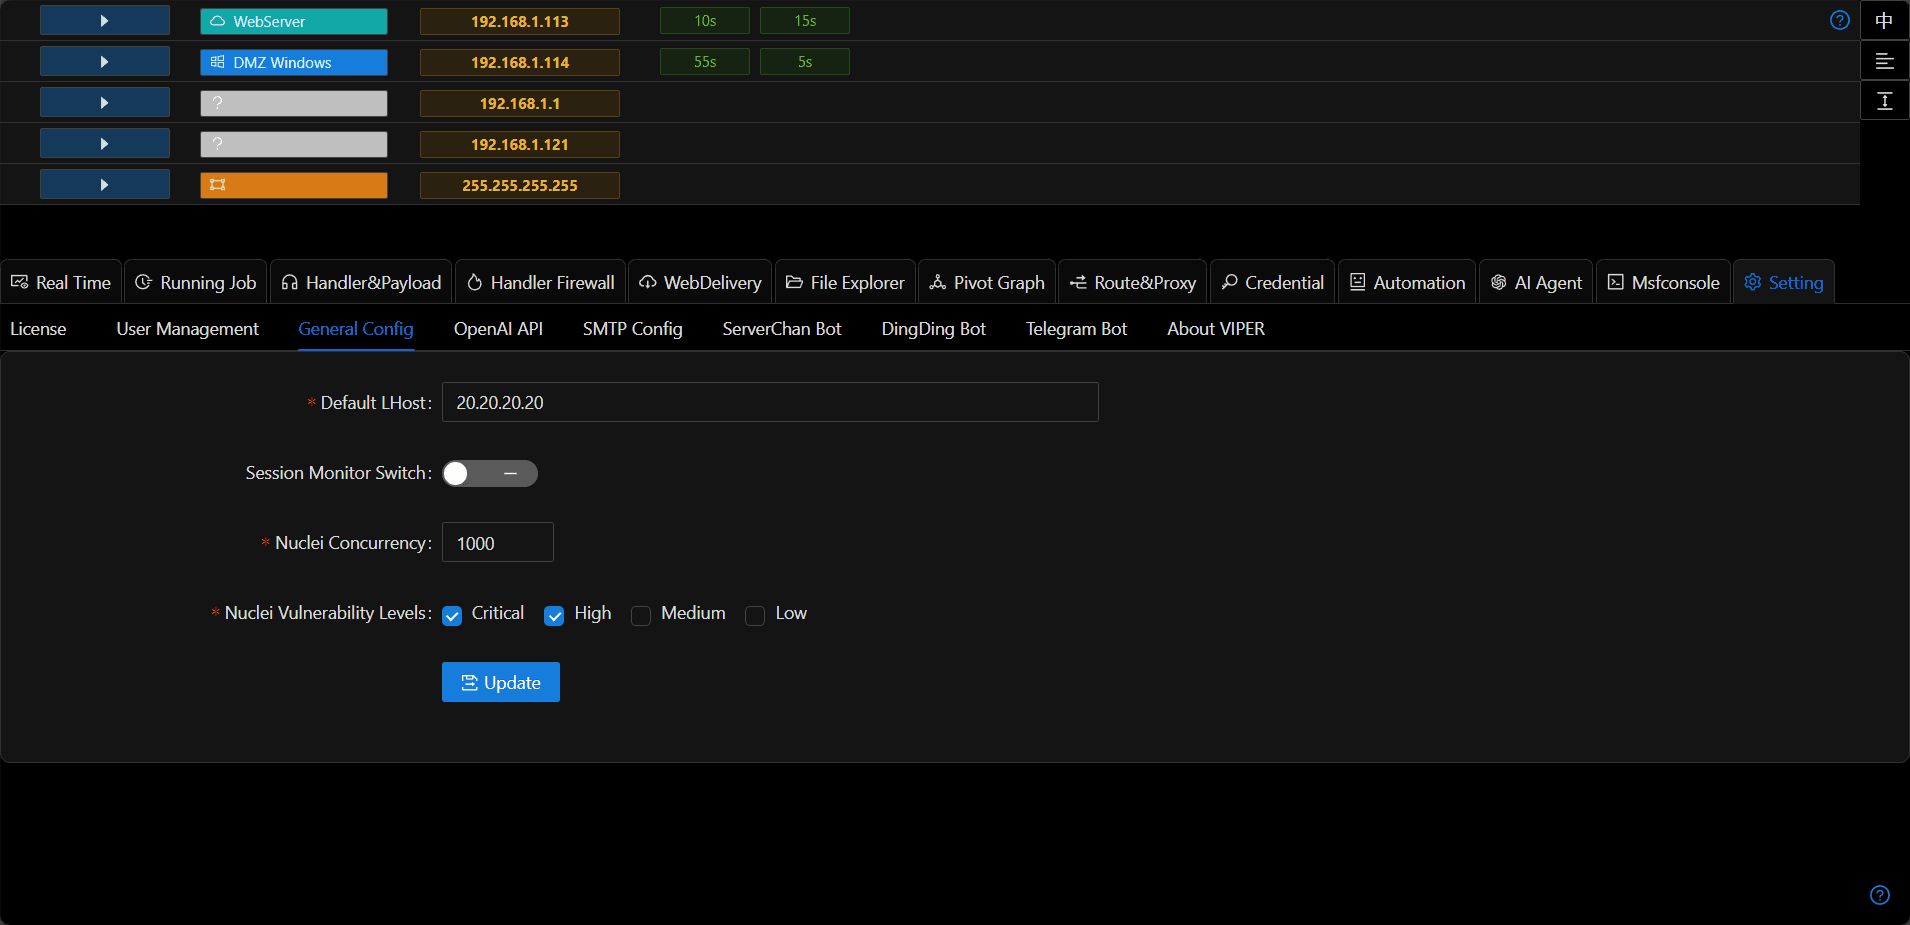Open the About VIPER sub-tab

pyautogui.click(x=1216, y=329)
